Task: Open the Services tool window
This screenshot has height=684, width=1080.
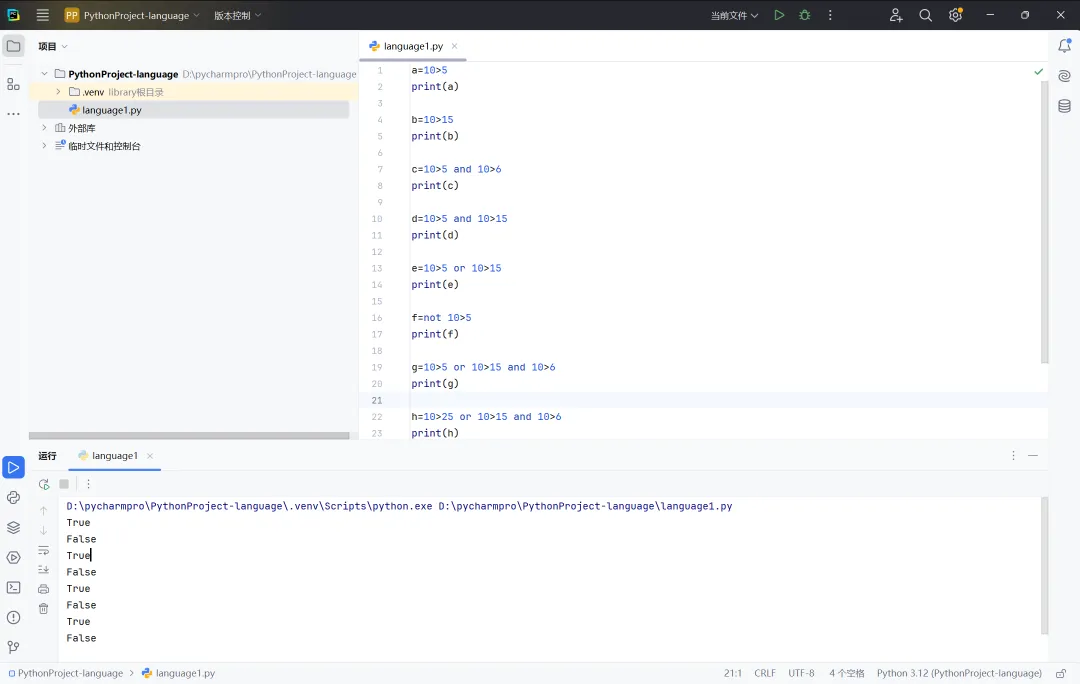Action: [13, 557]
